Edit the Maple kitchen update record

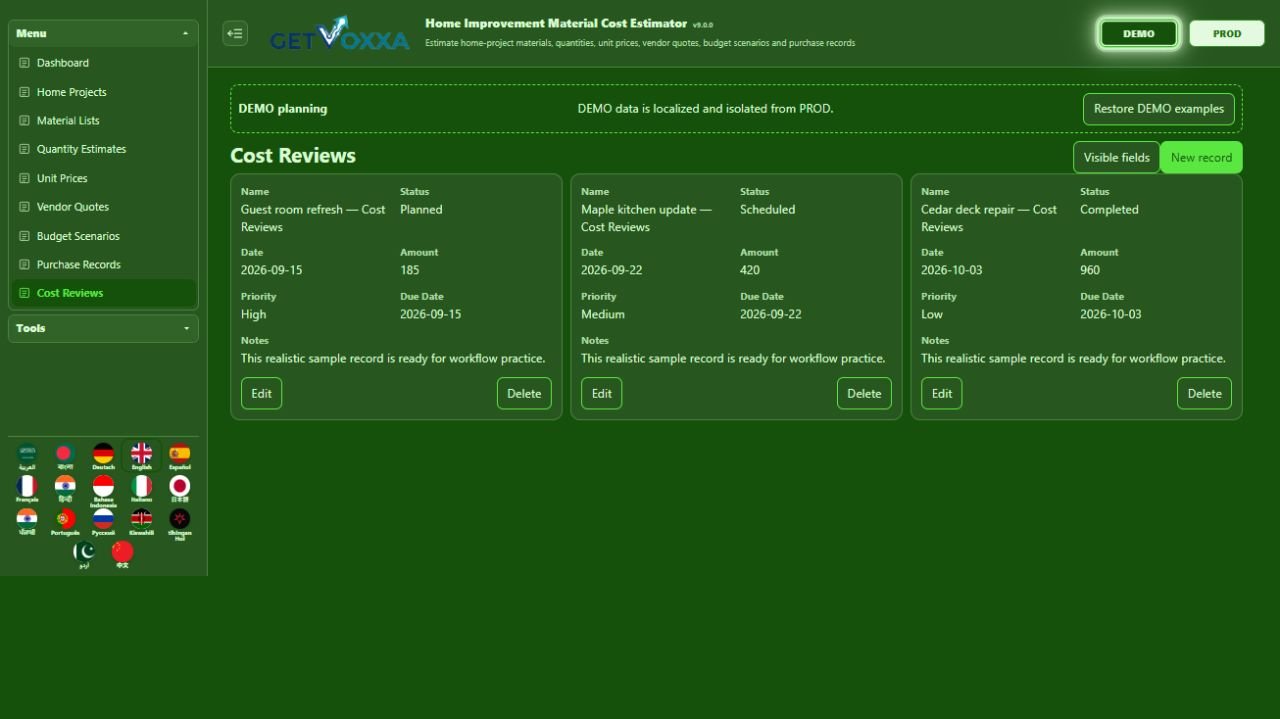click(601, 393)
